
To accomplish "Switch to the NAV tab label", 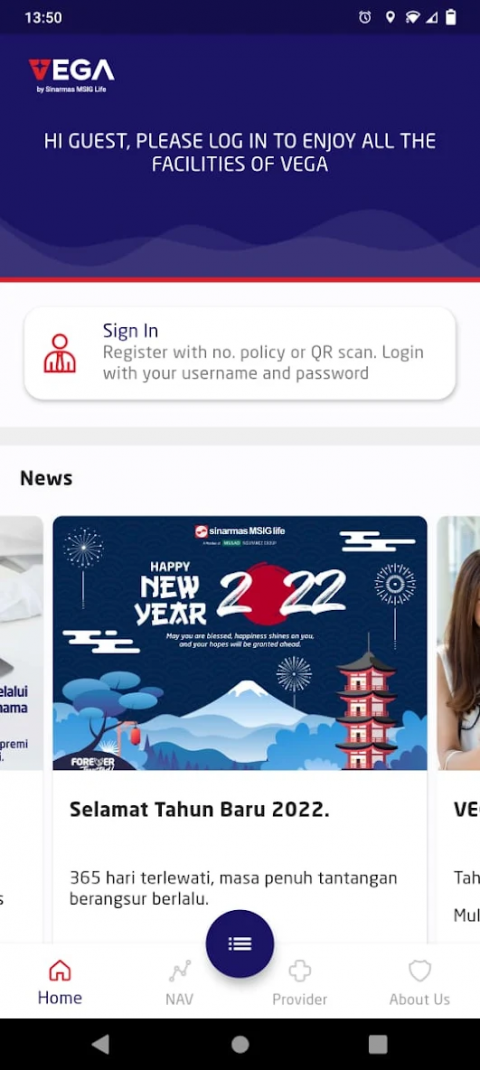I will click(180, 999).
